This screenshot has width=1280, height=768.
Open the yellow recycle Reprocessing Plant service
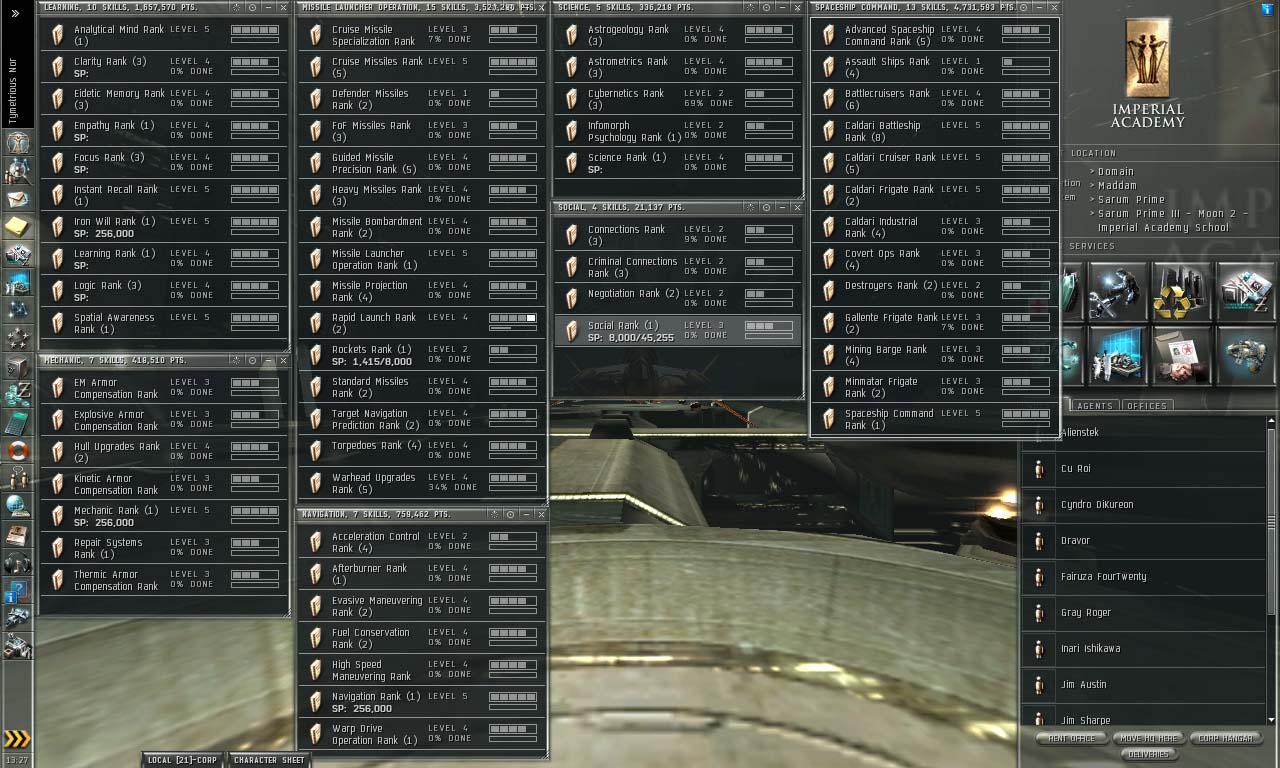tap(1181, 292)
